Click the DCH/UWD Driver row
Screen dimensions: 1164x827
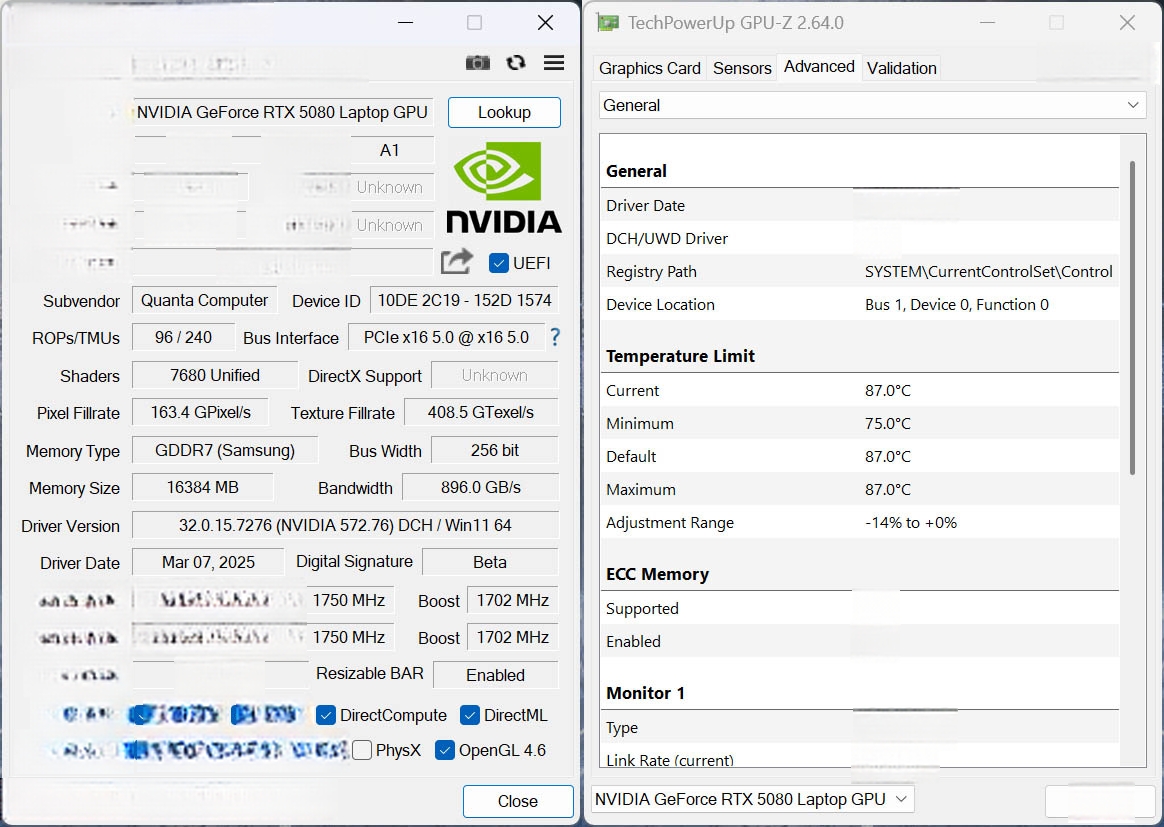[860, 238]
